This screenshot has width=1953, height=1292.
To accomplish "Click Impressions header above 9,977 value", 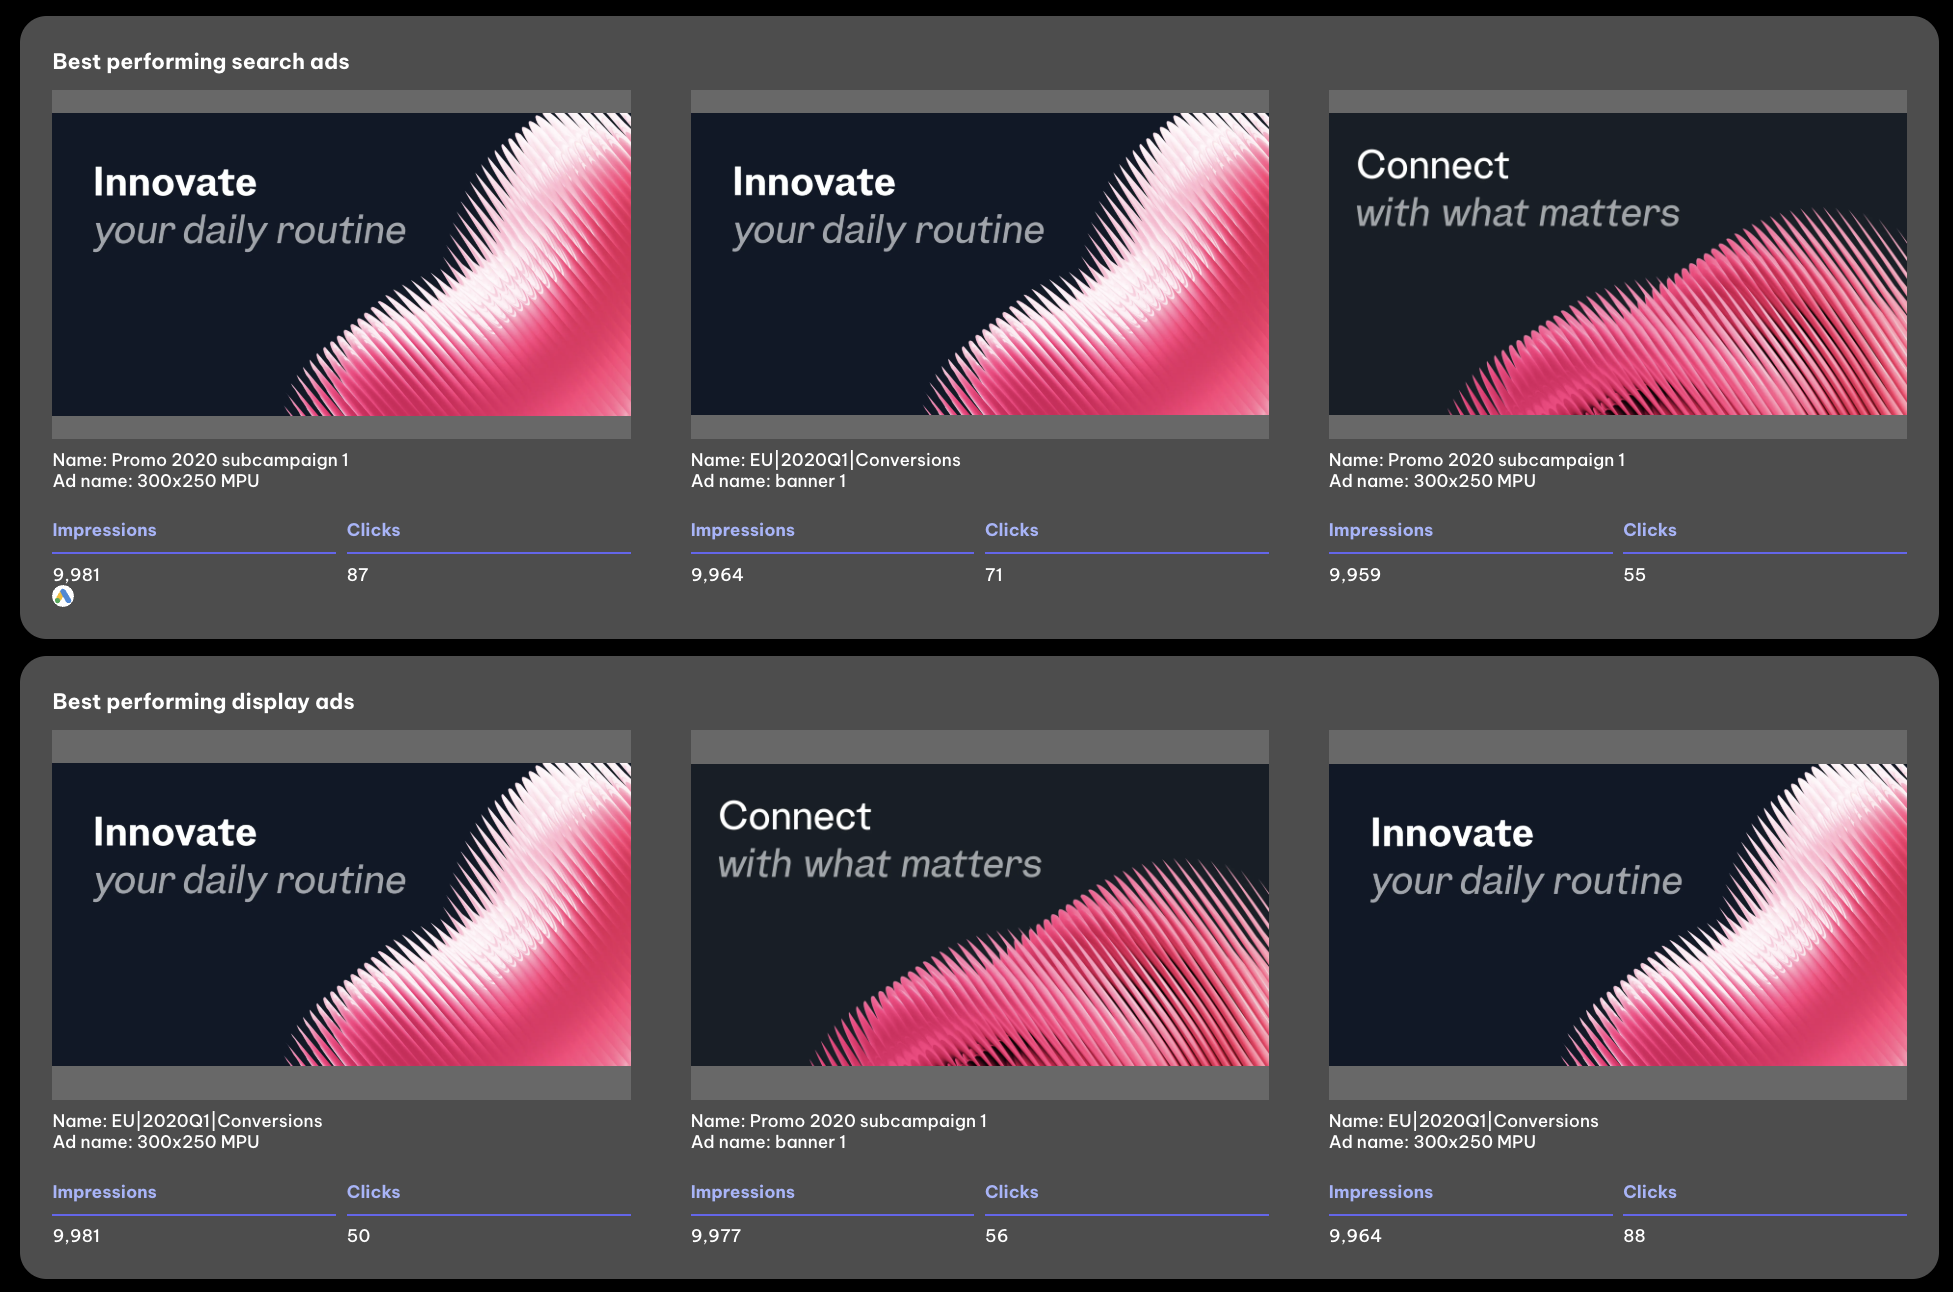I will (x=742, y=1192).
